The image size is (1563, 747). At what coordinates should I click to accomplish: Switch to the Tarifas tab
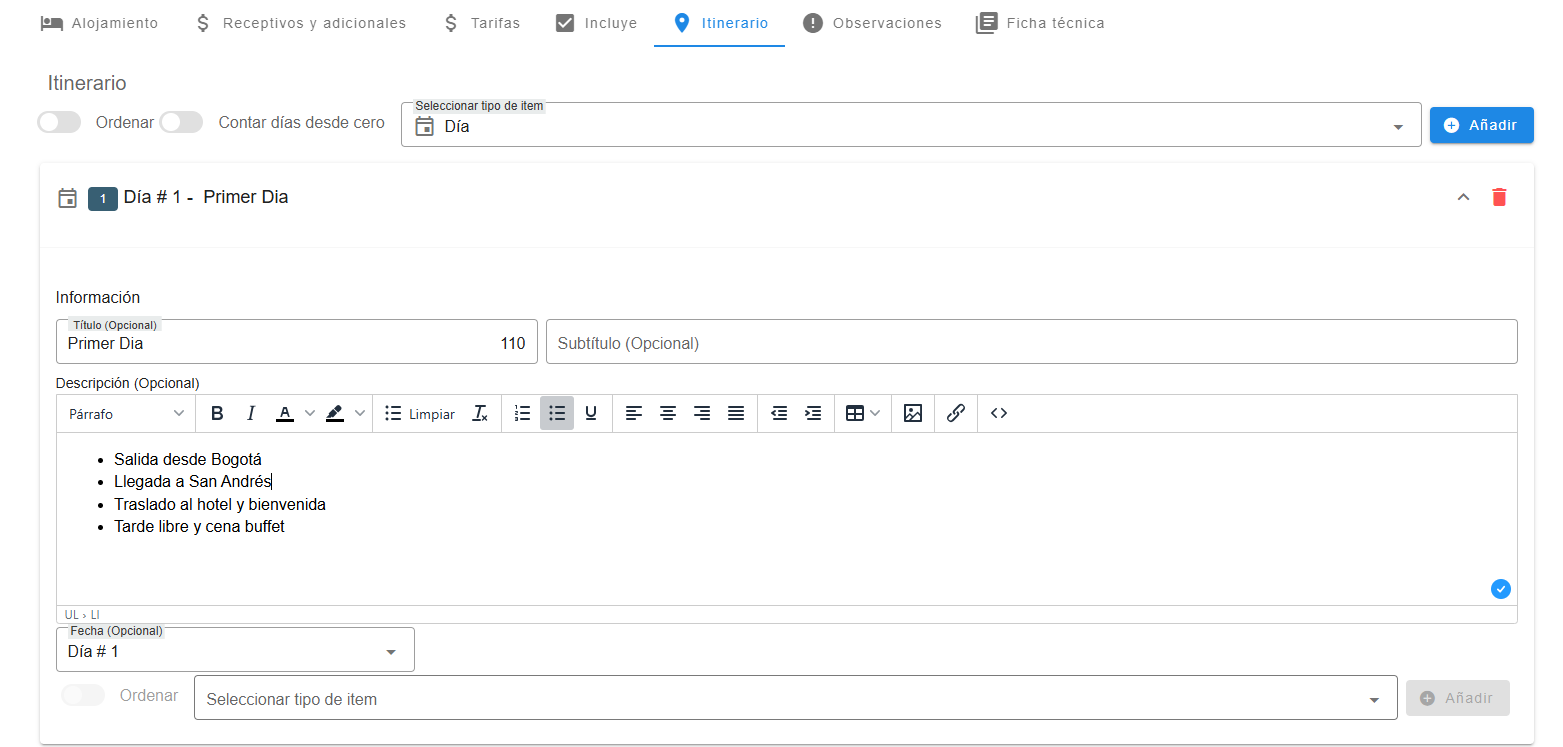481,23
